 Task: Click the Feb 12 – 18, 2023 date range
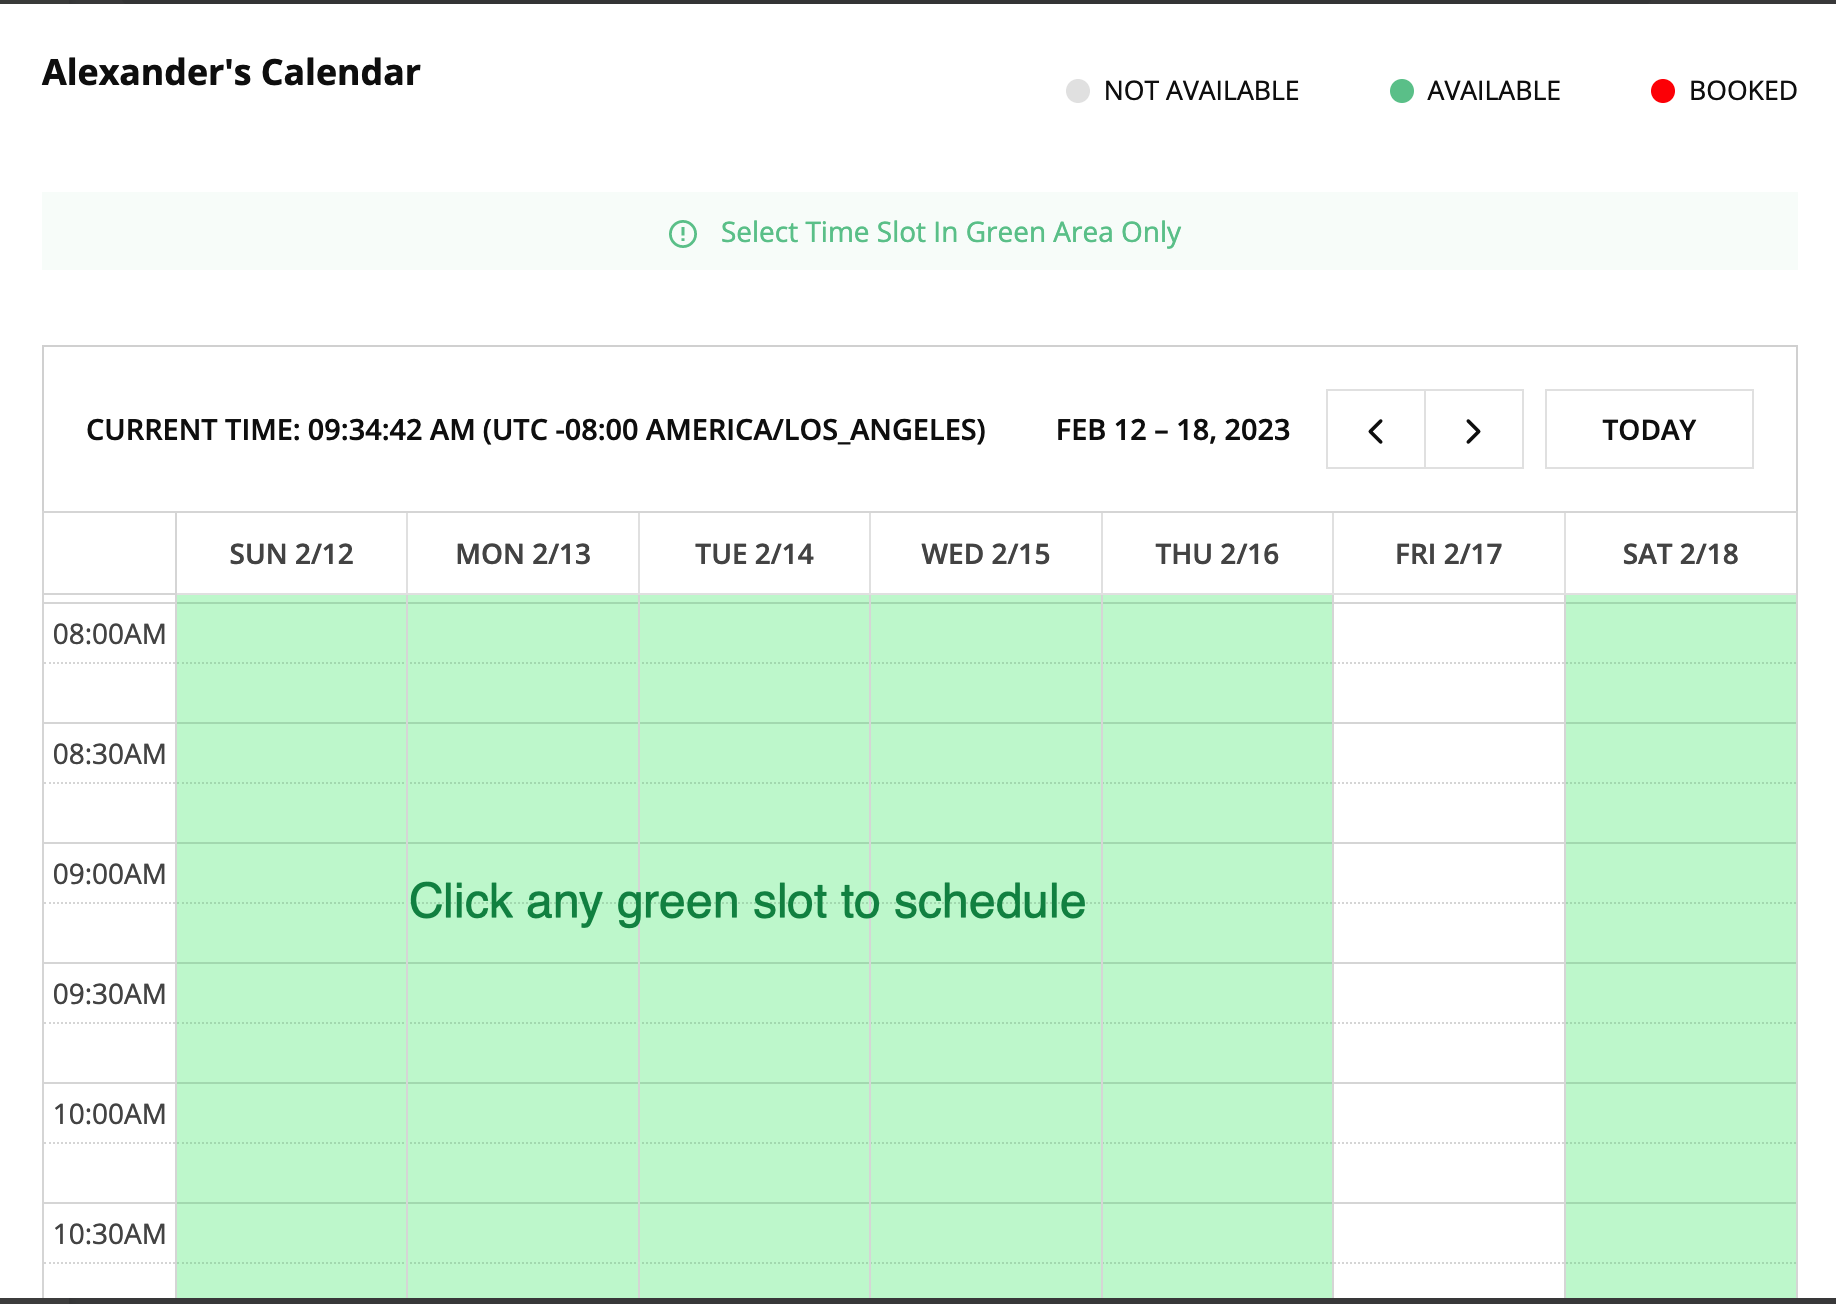[1172, 430]
